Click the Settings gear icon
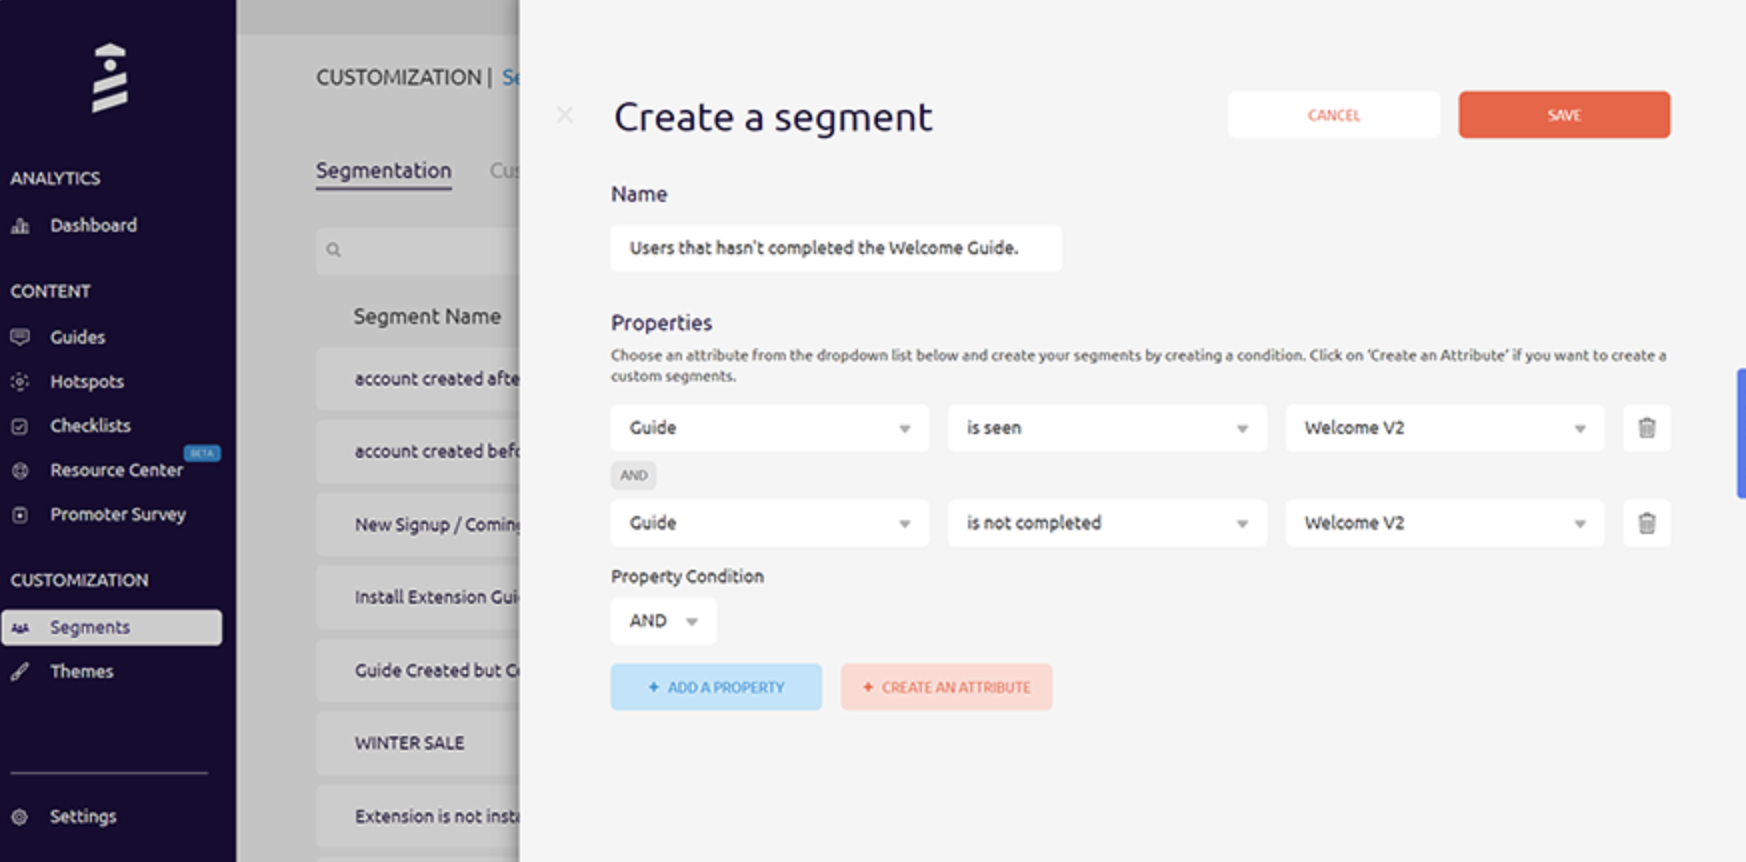The width and height of the screenshot is (1746, 862). [x=20, y=817]
